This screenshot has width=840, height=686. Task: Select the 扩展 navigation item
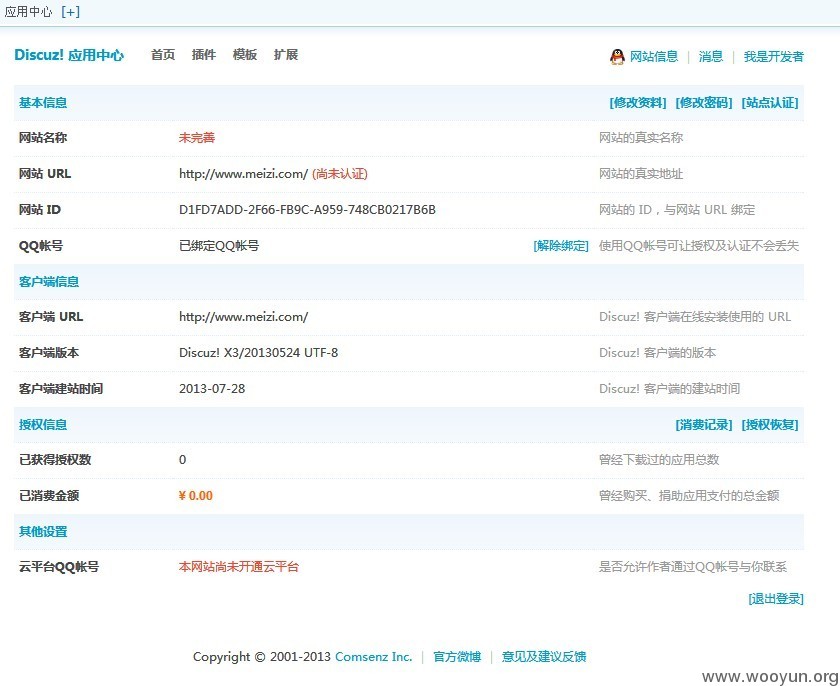(x=286, y=55)
